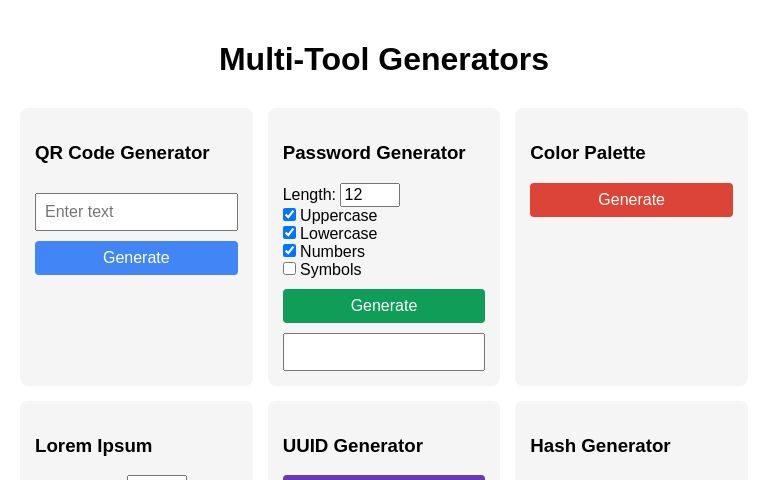Image resolution: width=768 pixels, height=480 pixels.
Task: Click the 'Length:' label text
Action: 309,195
